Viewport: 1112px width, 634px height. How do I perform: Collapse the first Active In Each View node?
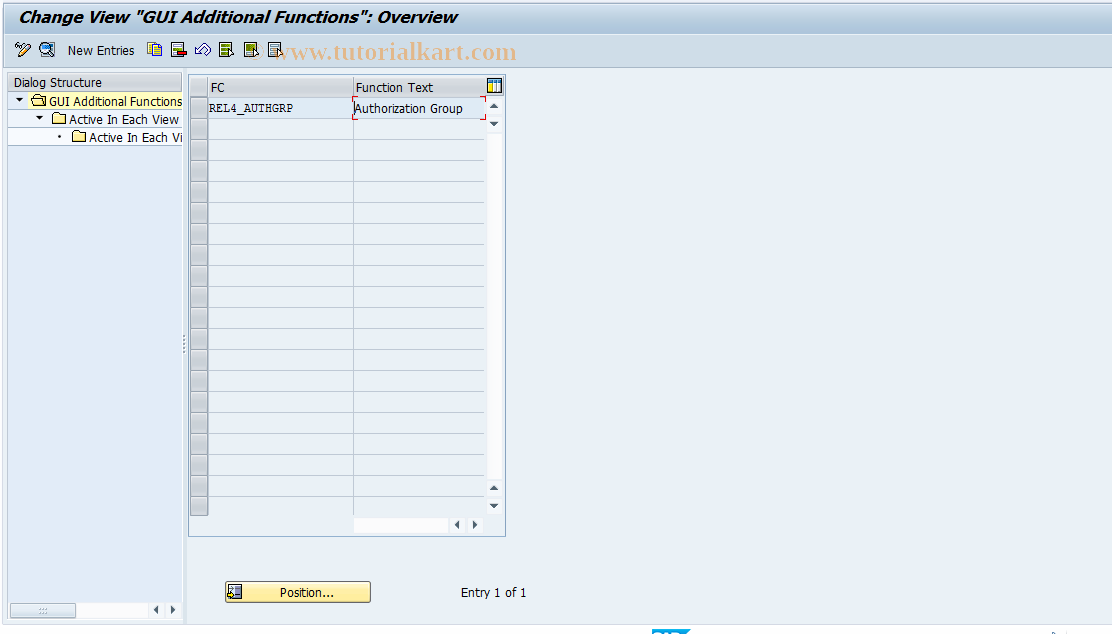point(40,118)
